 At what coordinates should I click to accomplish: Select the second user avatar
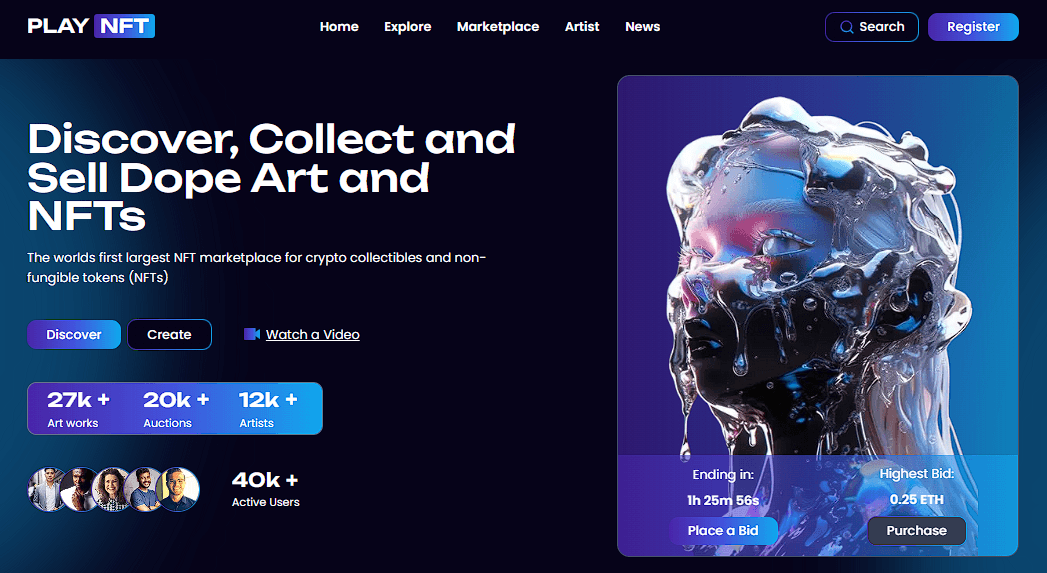click(x=79, y=490)
